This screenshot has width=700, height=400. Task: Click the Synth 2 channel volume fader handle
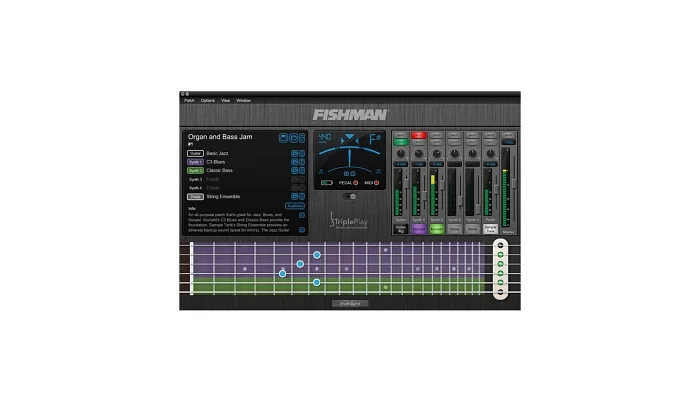click(442, 183)
